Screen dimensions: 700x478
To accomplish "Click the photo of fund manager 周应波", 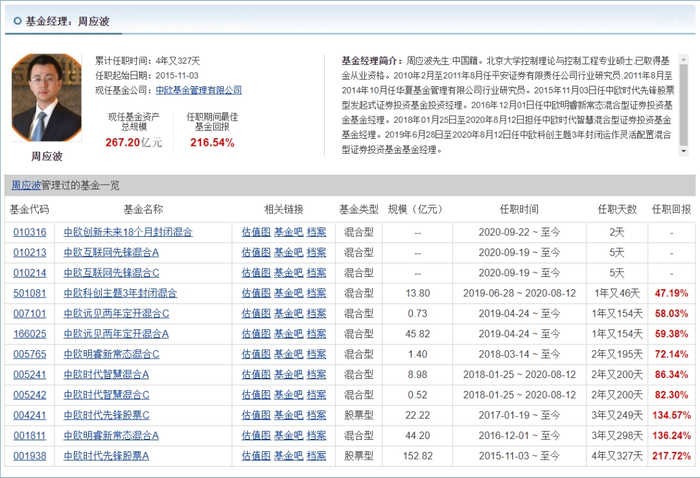I will [x=46, y=102].
